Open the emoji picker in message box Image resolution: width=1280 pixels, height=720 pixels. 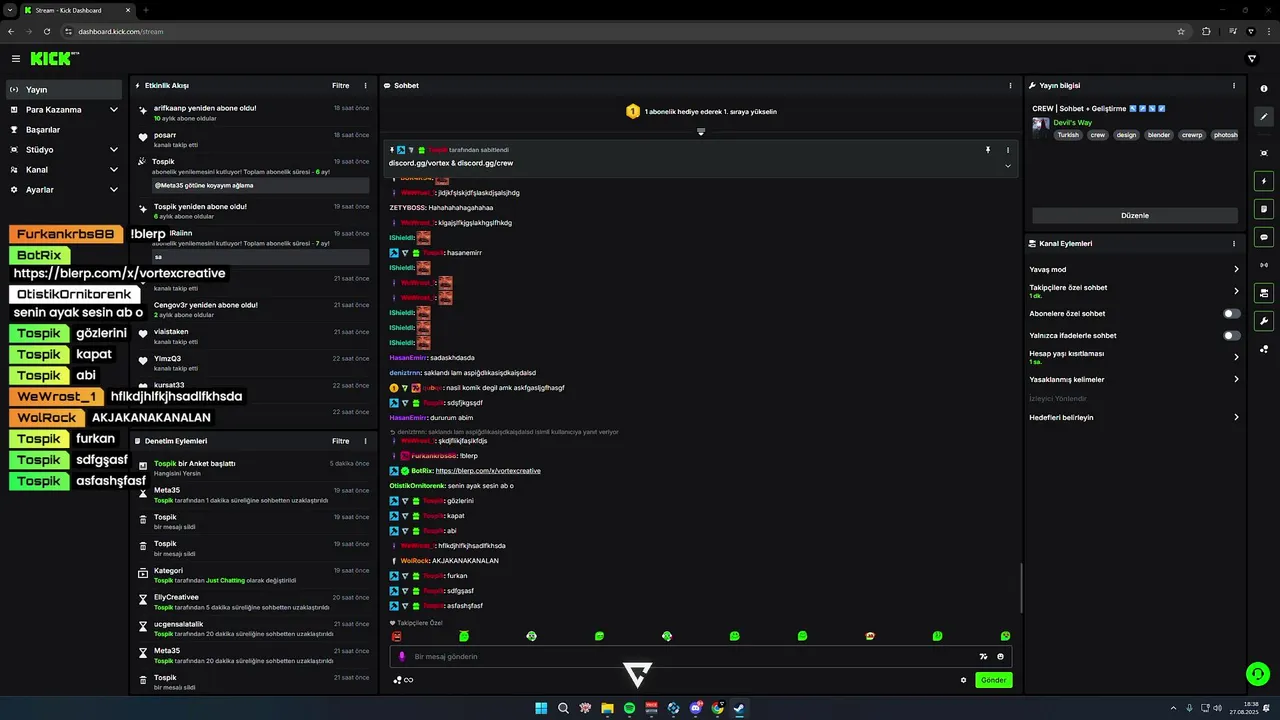(1000, 657)
